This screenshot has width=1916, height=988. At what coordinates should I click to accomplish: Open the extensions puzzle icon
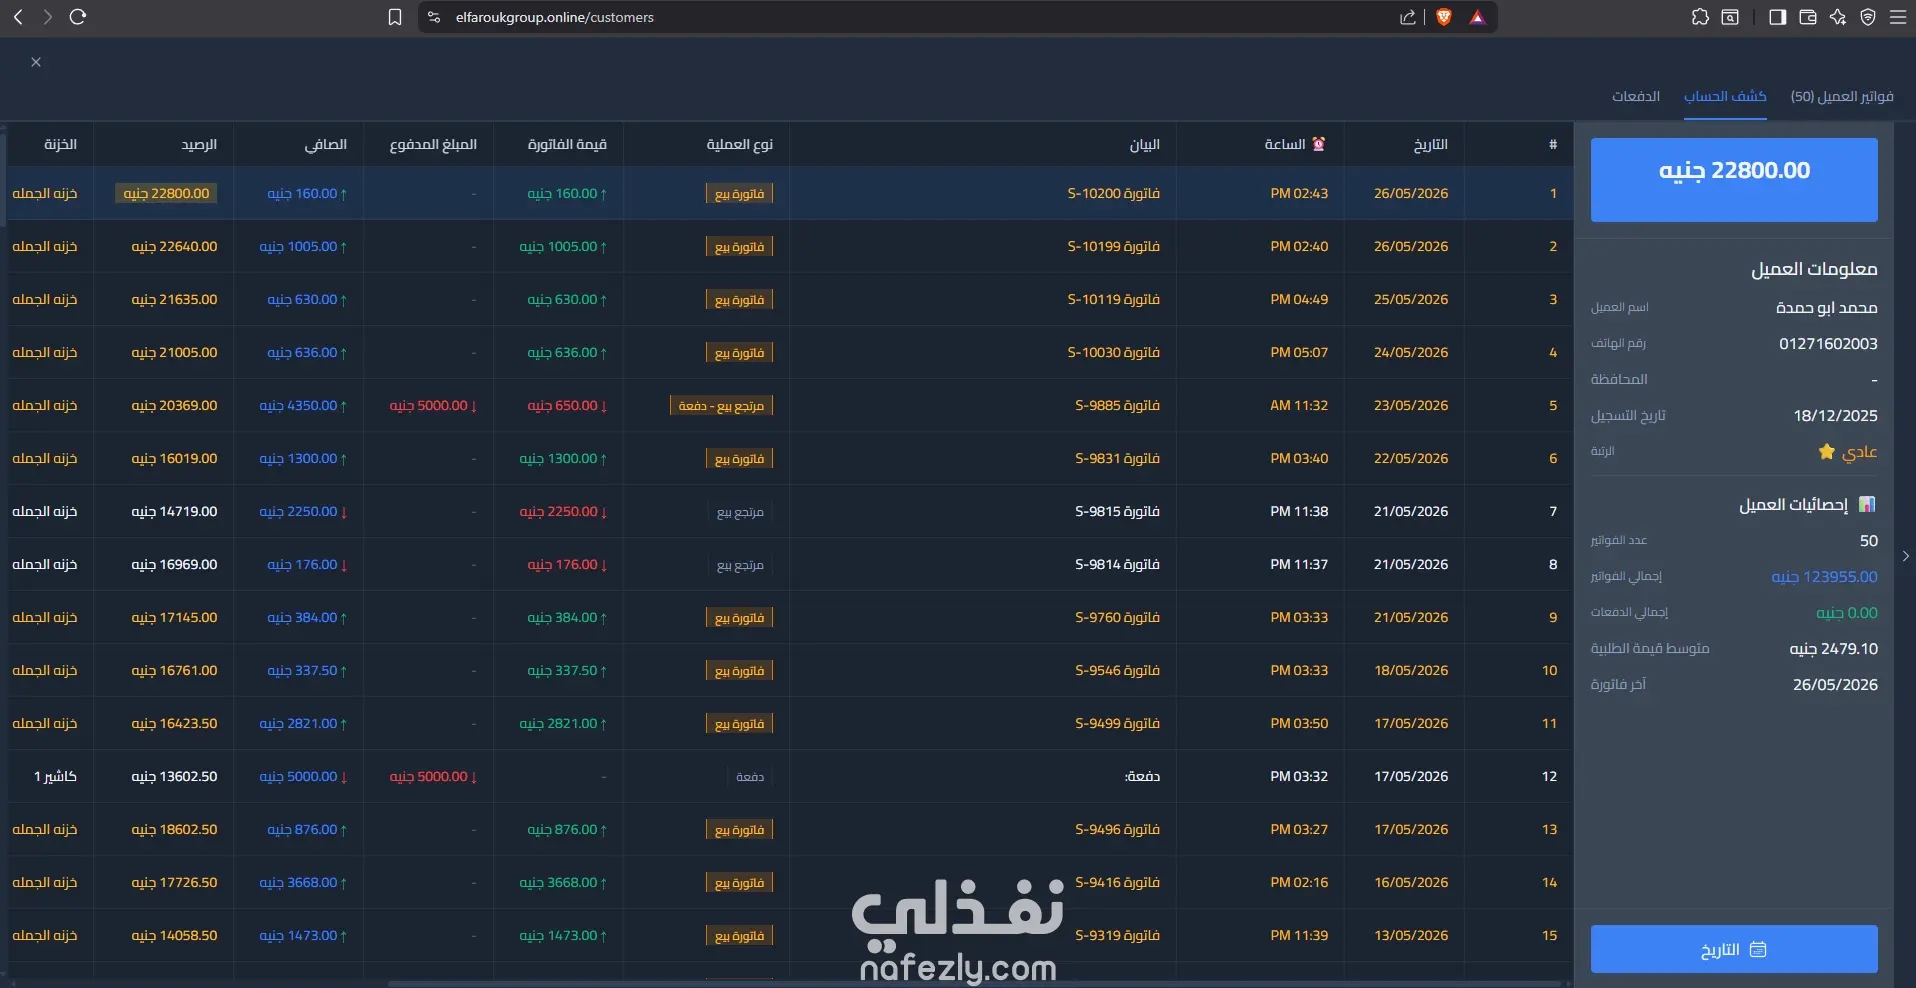click(x=1700, y=17)
